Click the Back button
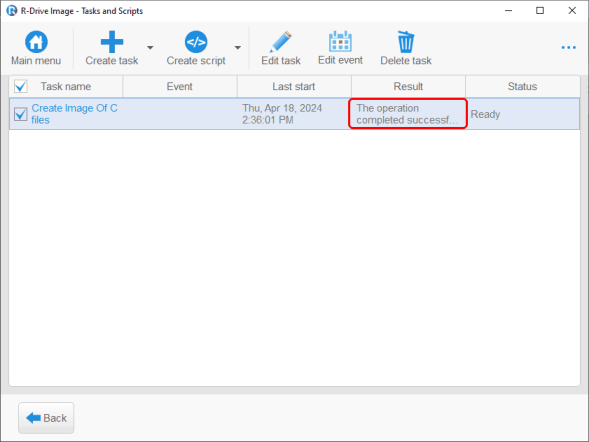589x442 pixels. point(46,418)
